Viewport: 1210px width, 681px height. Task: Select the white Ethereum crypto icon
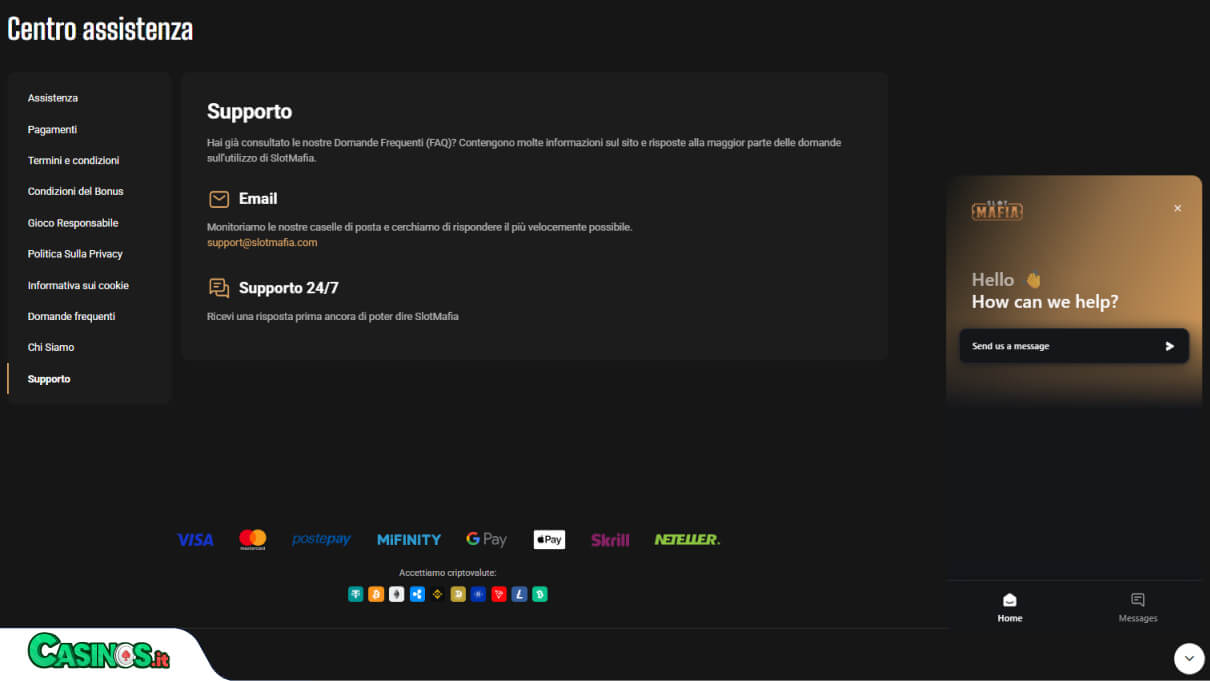pyautogui.click(x=396, y=594)
